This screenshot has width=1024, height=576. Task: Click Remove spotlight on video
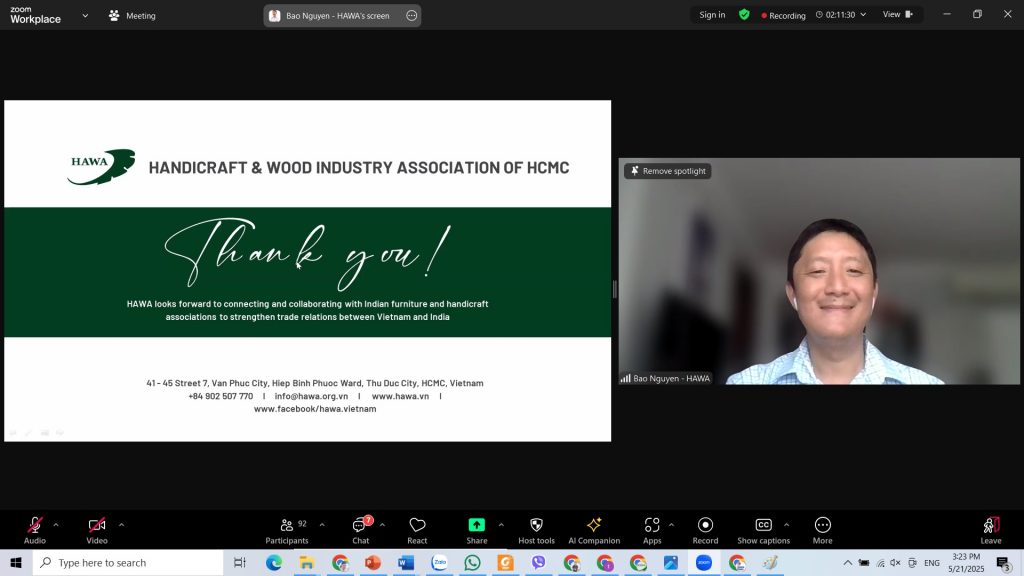(x=667, y=171)
